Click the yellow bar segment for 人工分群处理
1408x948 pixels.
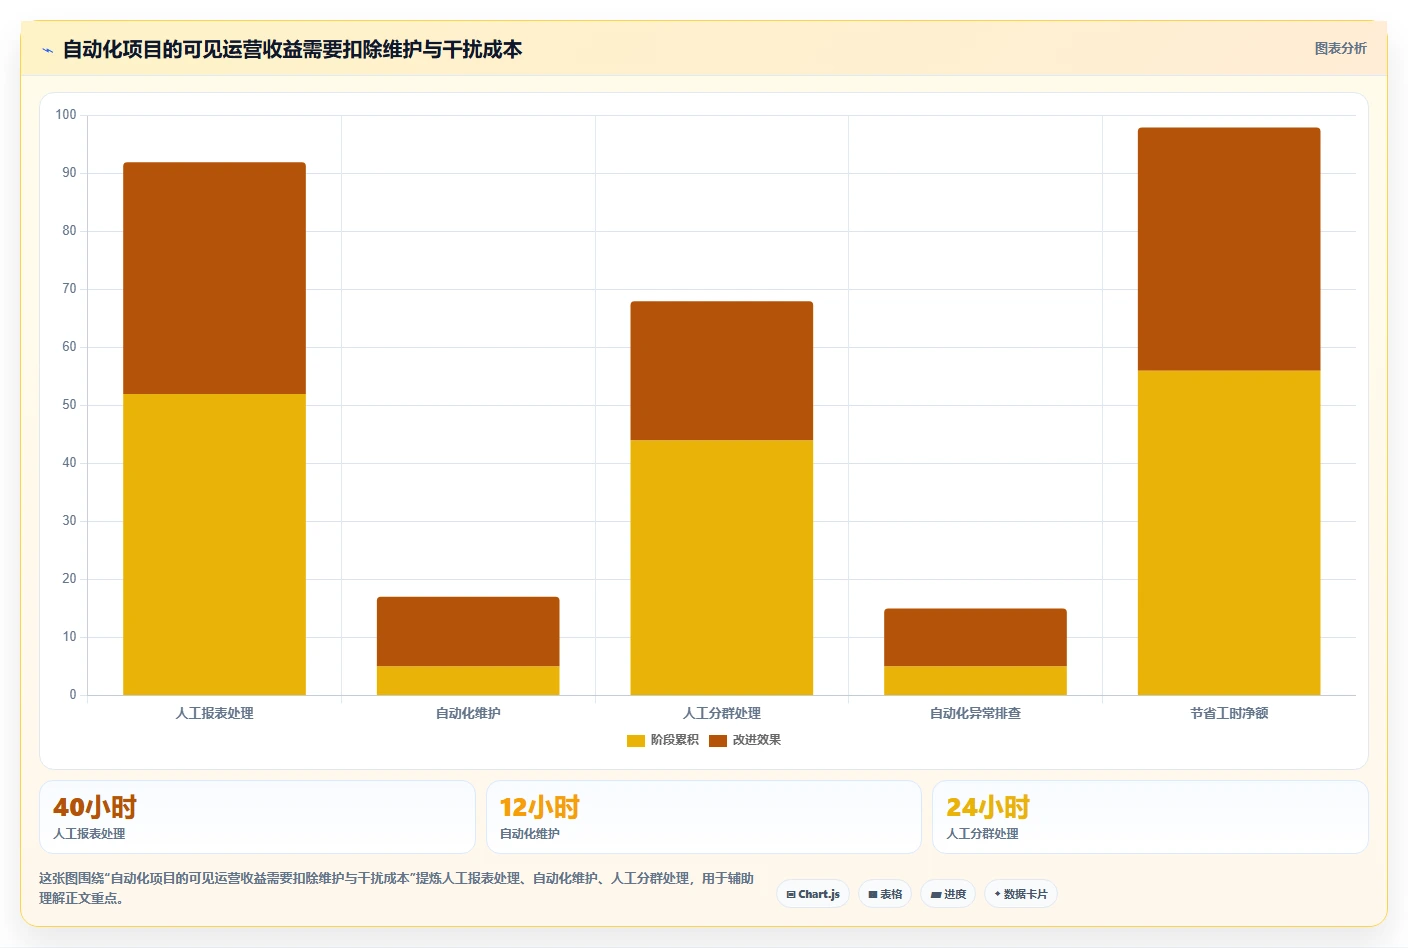722,567
